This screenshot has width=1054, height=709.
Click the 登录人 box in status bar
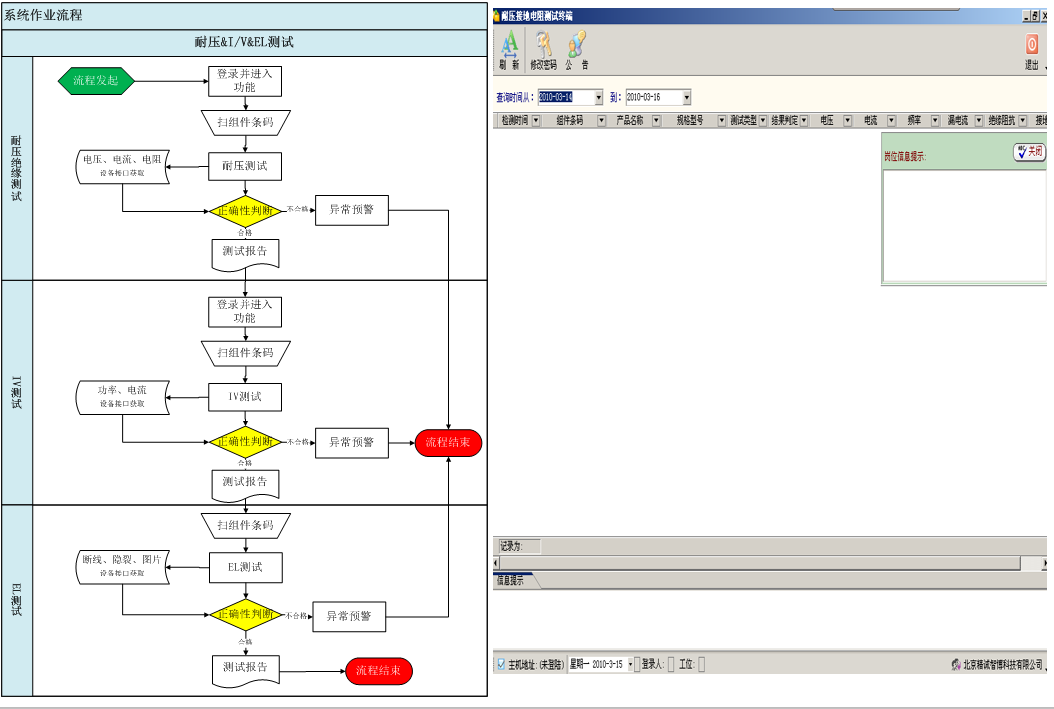coord(671,664)
